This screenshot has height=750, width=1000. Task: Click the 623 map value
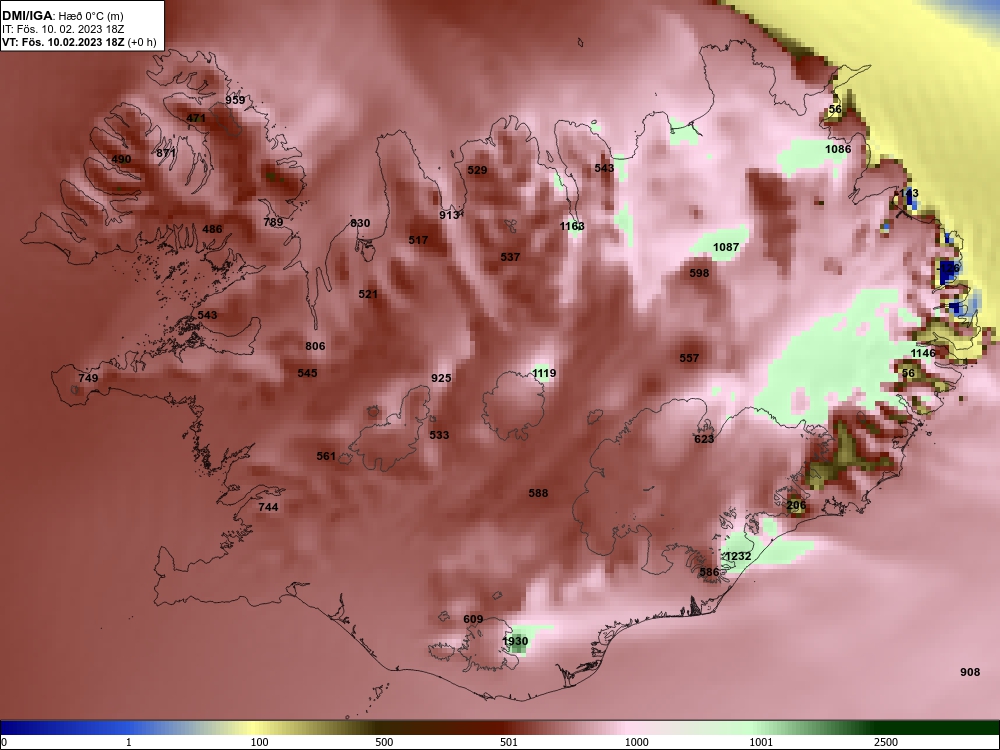tap(704, 439)
